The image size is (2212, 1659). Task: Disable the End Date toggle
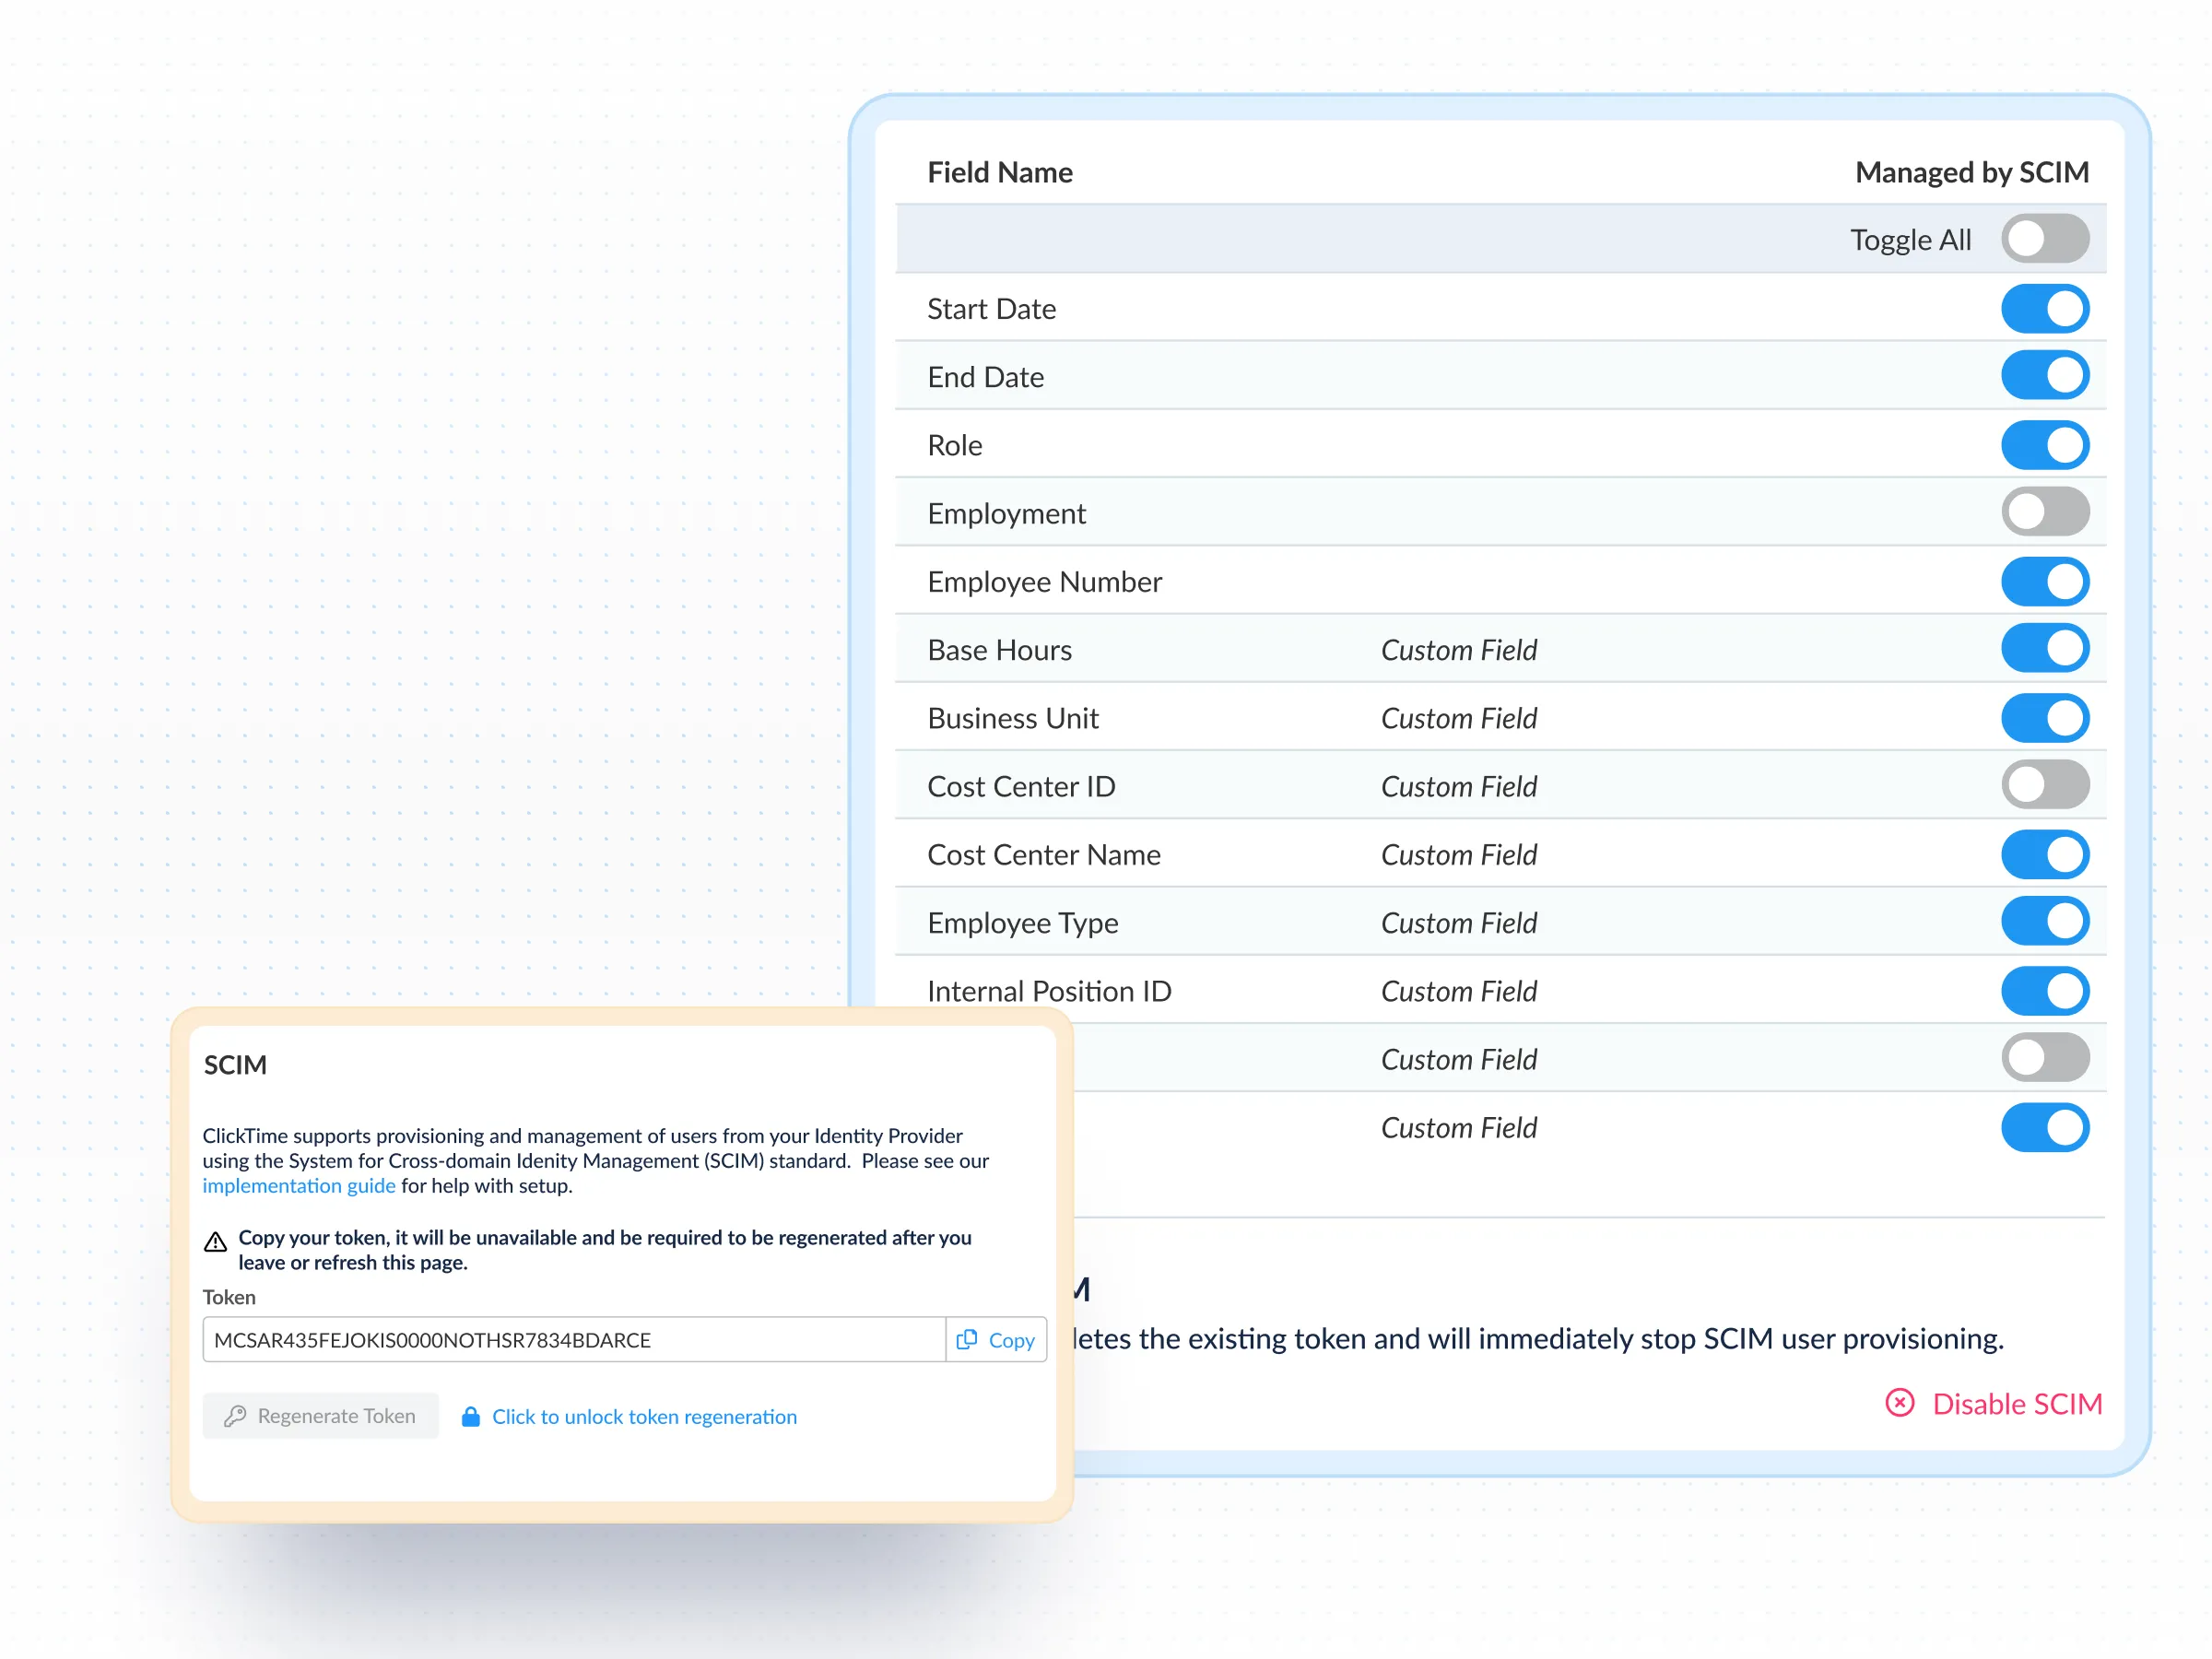2044,376
